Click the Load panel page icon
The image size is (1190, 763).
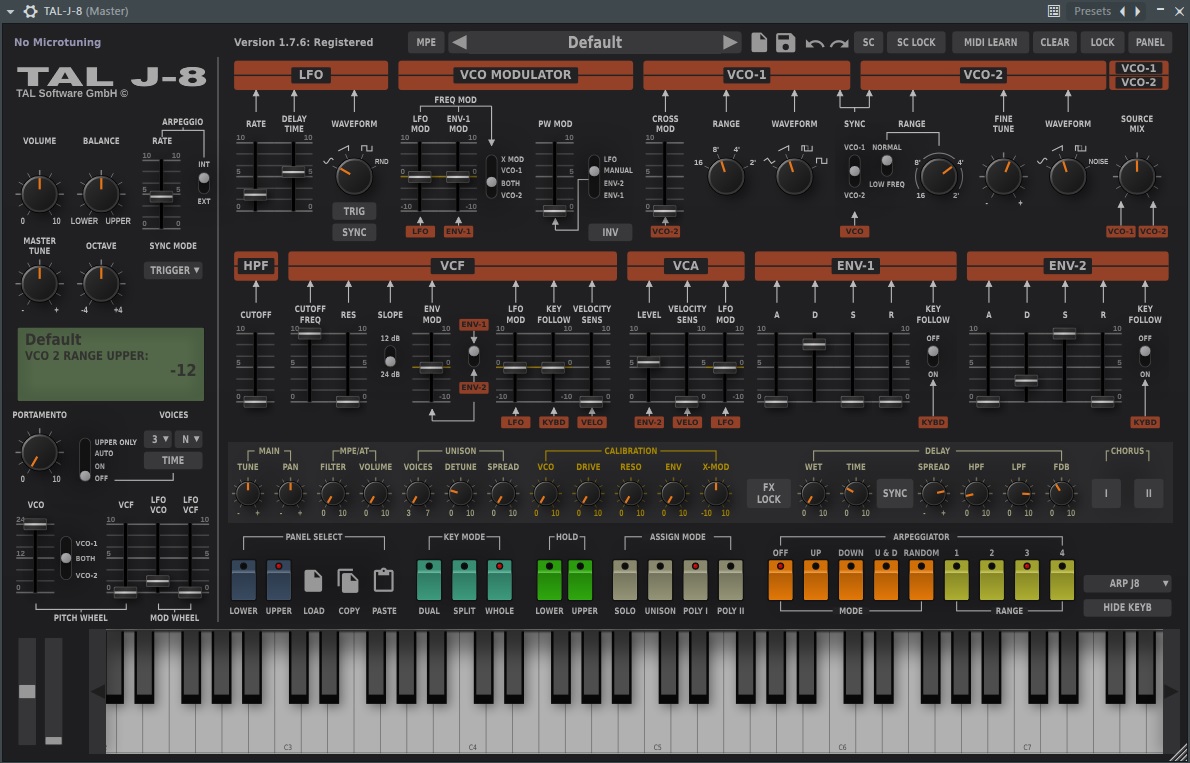(x=313, y=581)
